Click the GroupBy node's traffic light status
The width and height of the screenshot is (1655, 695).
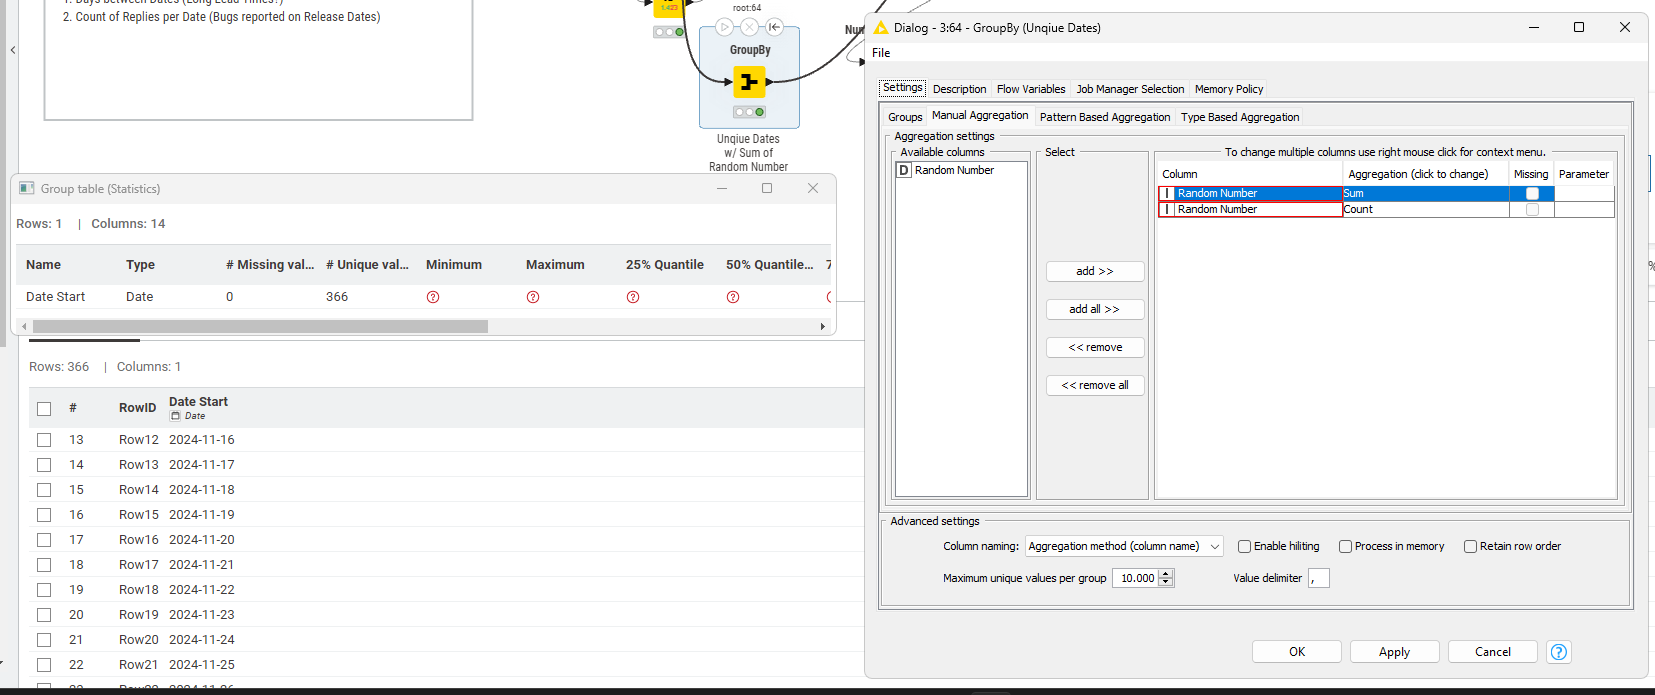749,112
